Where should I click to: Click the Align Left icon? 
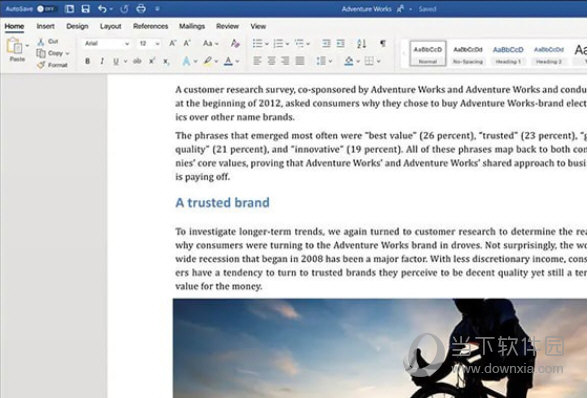point(257,61)
